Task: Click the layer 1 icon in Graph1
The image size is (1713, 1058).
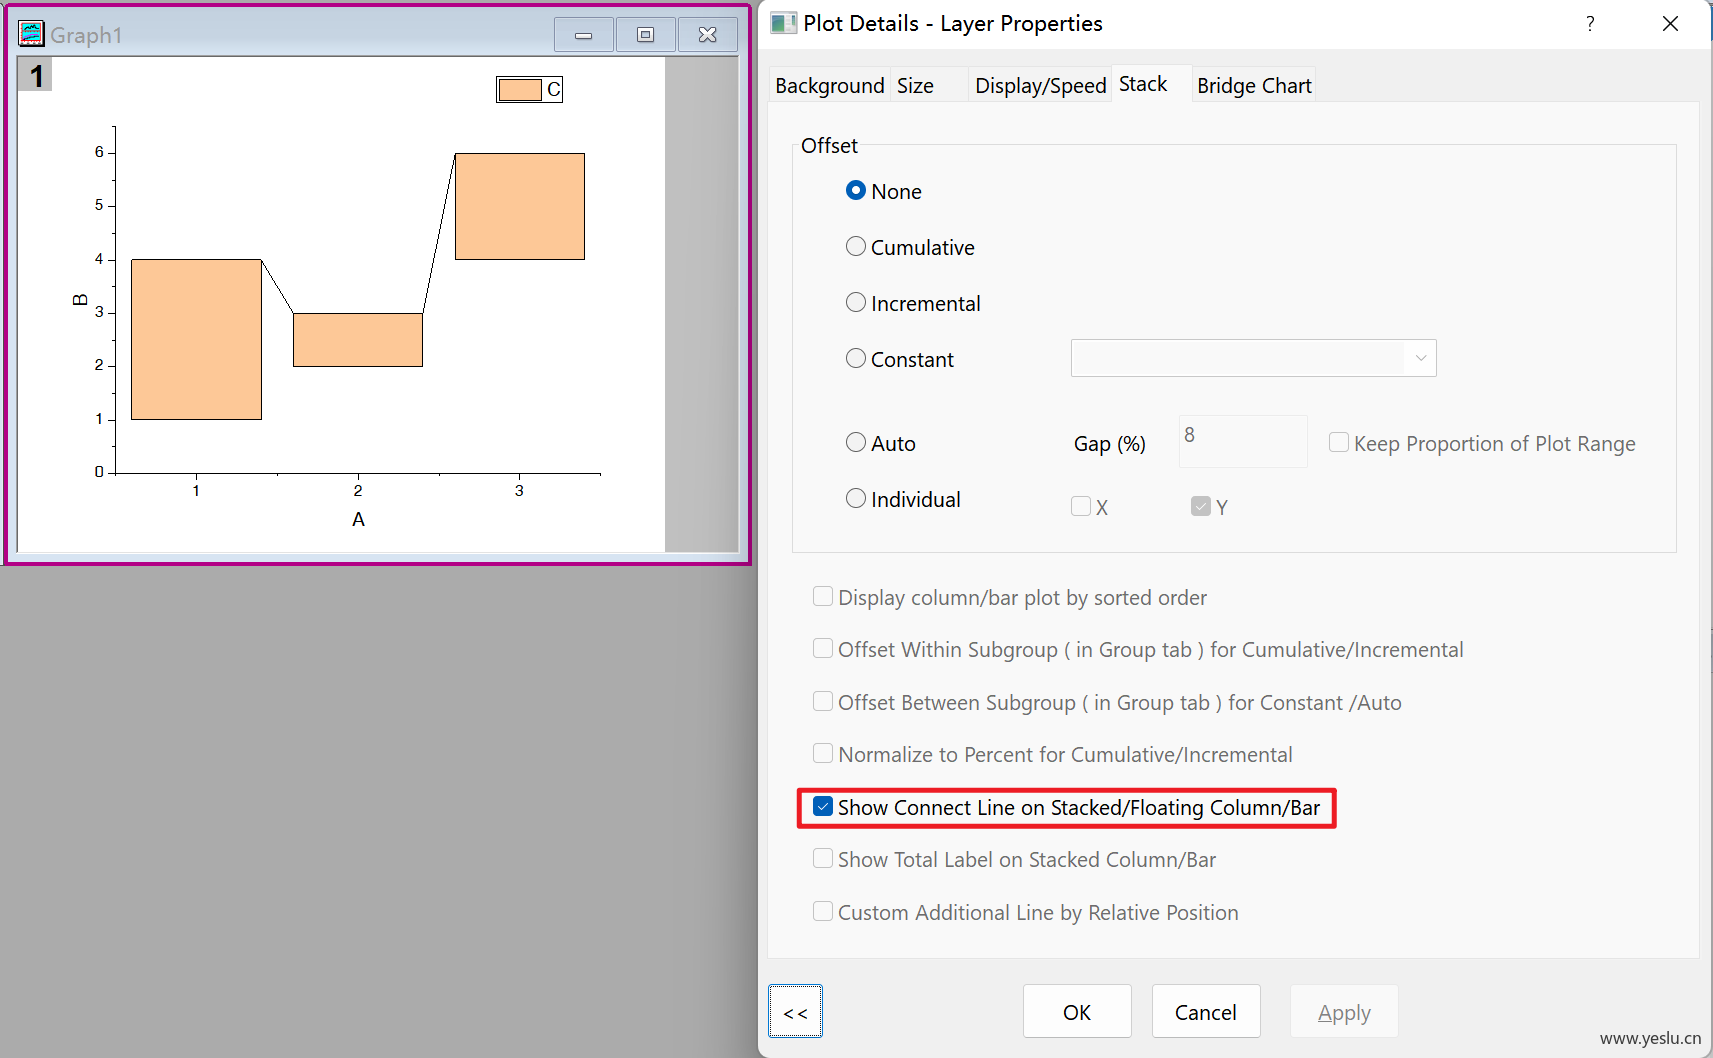Action: [x=36, y=75]
